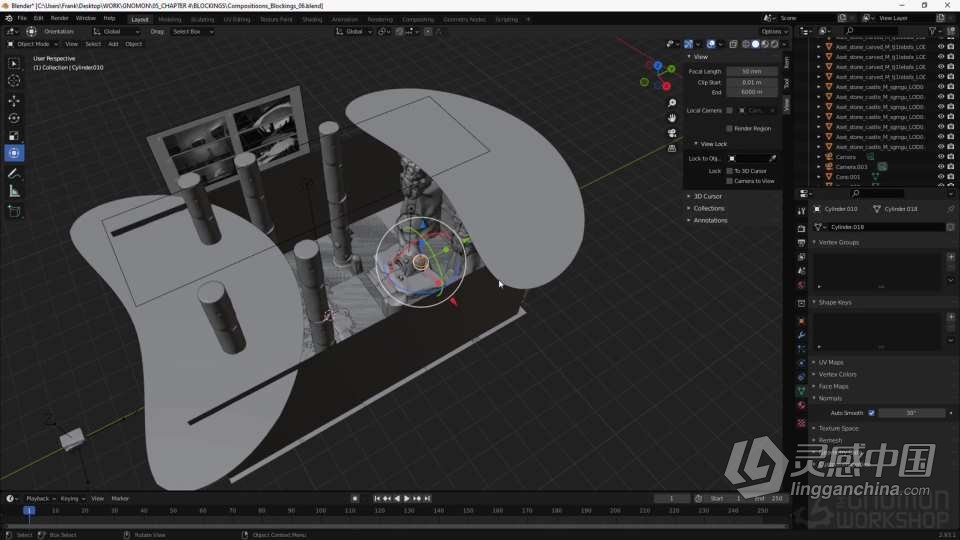Viewport: 960px width, 540px height.
Task: Tick Camera to View checkbox
Action: tap(729, 181)
